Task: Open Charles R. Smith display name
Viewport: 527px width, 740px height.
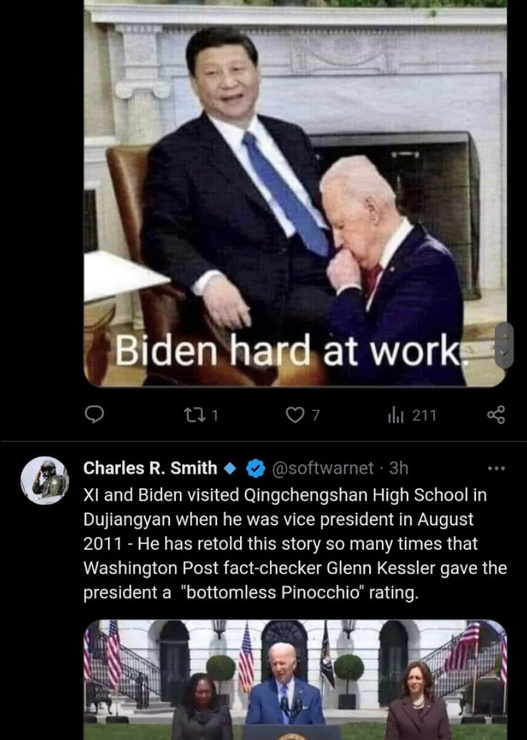Action: [150, 468]
